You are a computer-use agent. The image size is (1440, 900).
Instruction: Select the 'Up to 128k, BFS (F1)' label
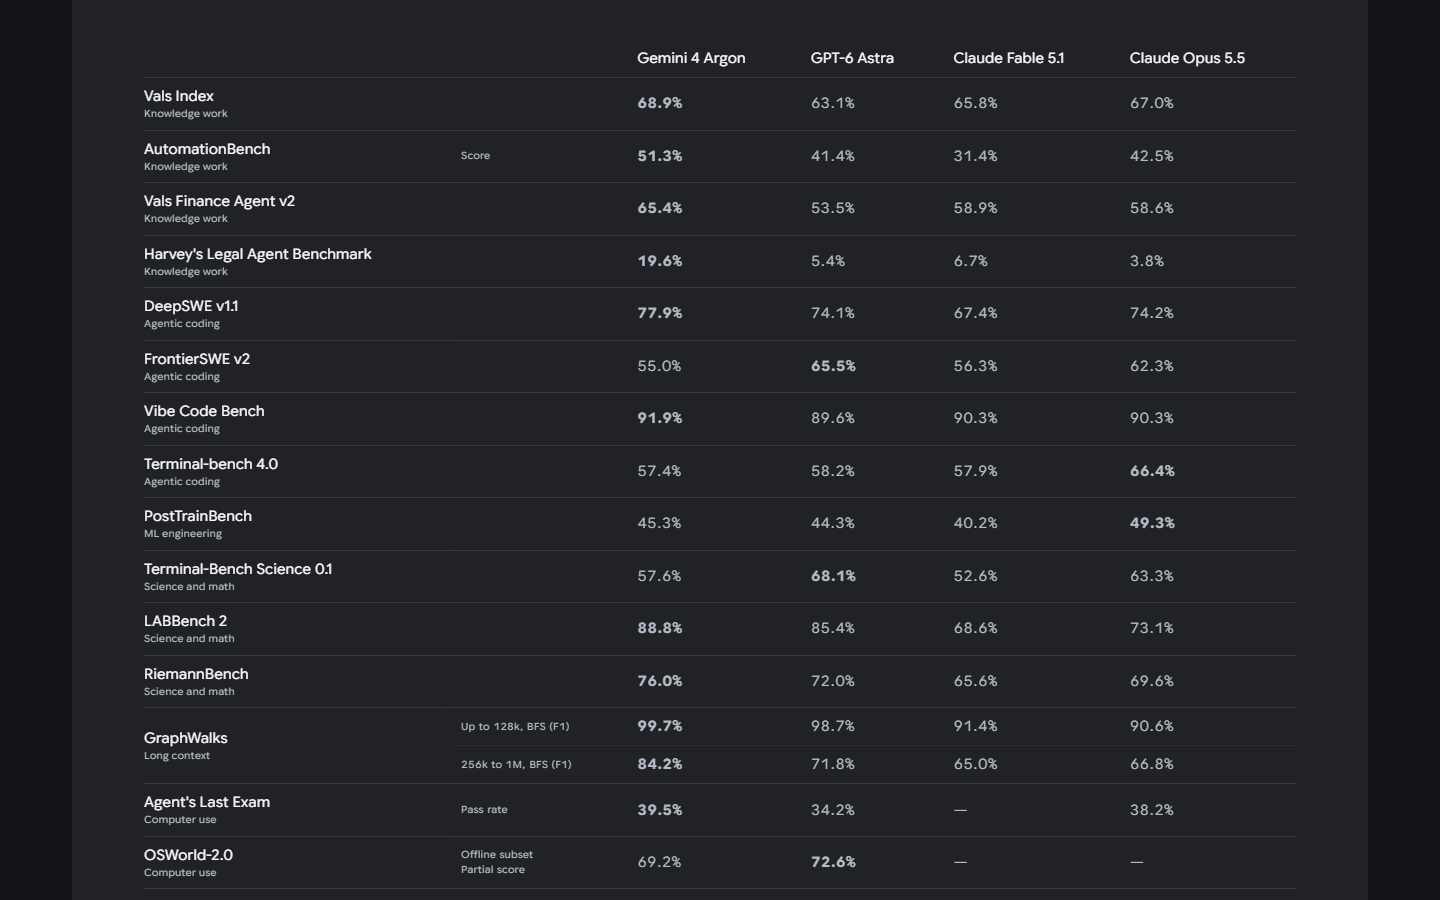coord(515,727)
